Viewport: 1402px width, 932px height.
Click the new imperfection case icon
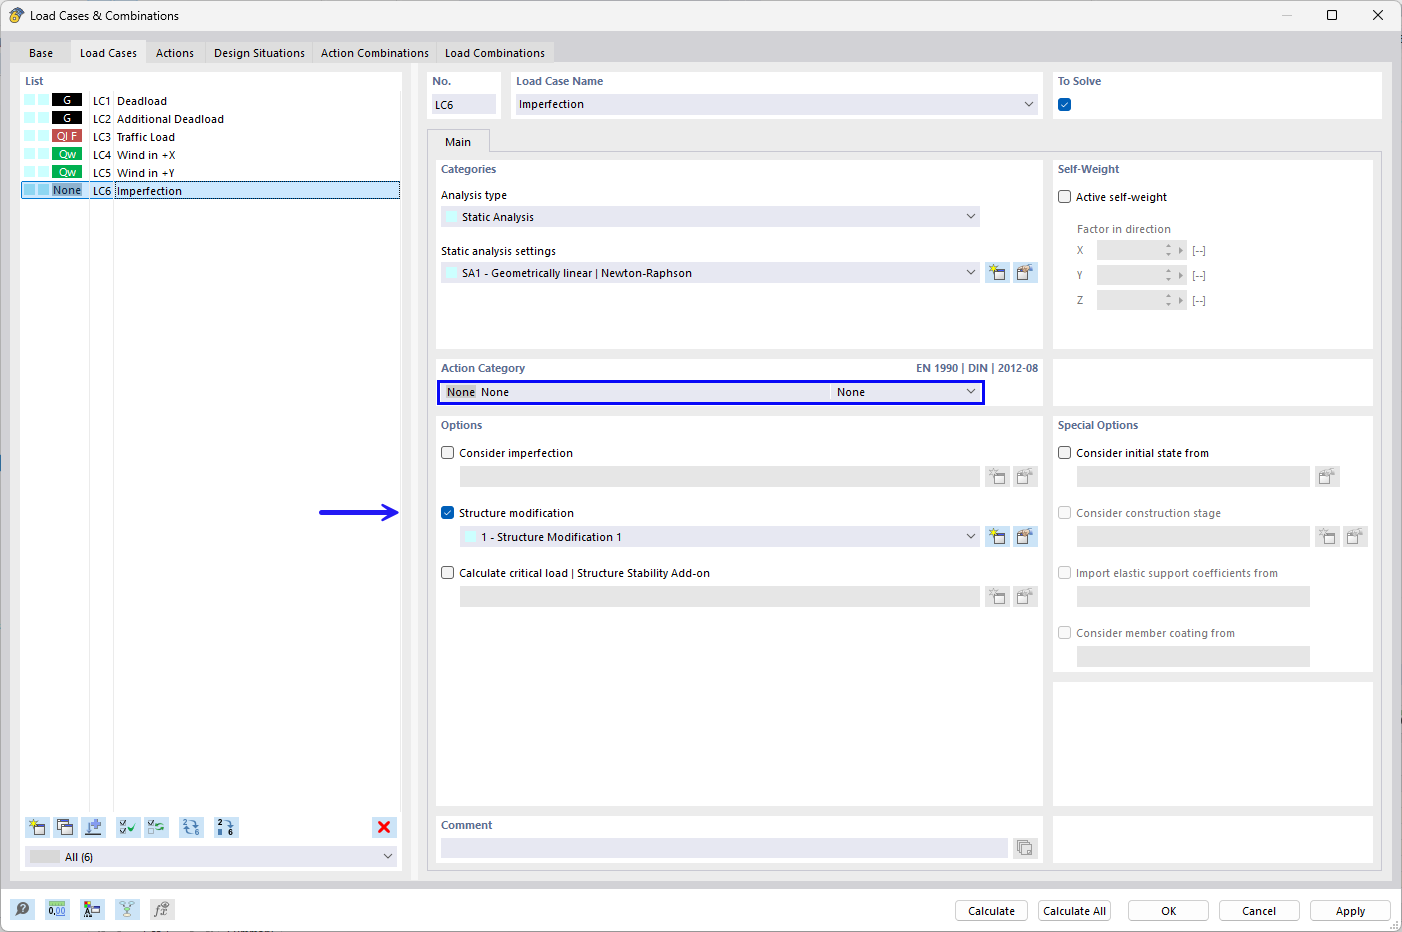pyautogui.click(x=997, y=477)
